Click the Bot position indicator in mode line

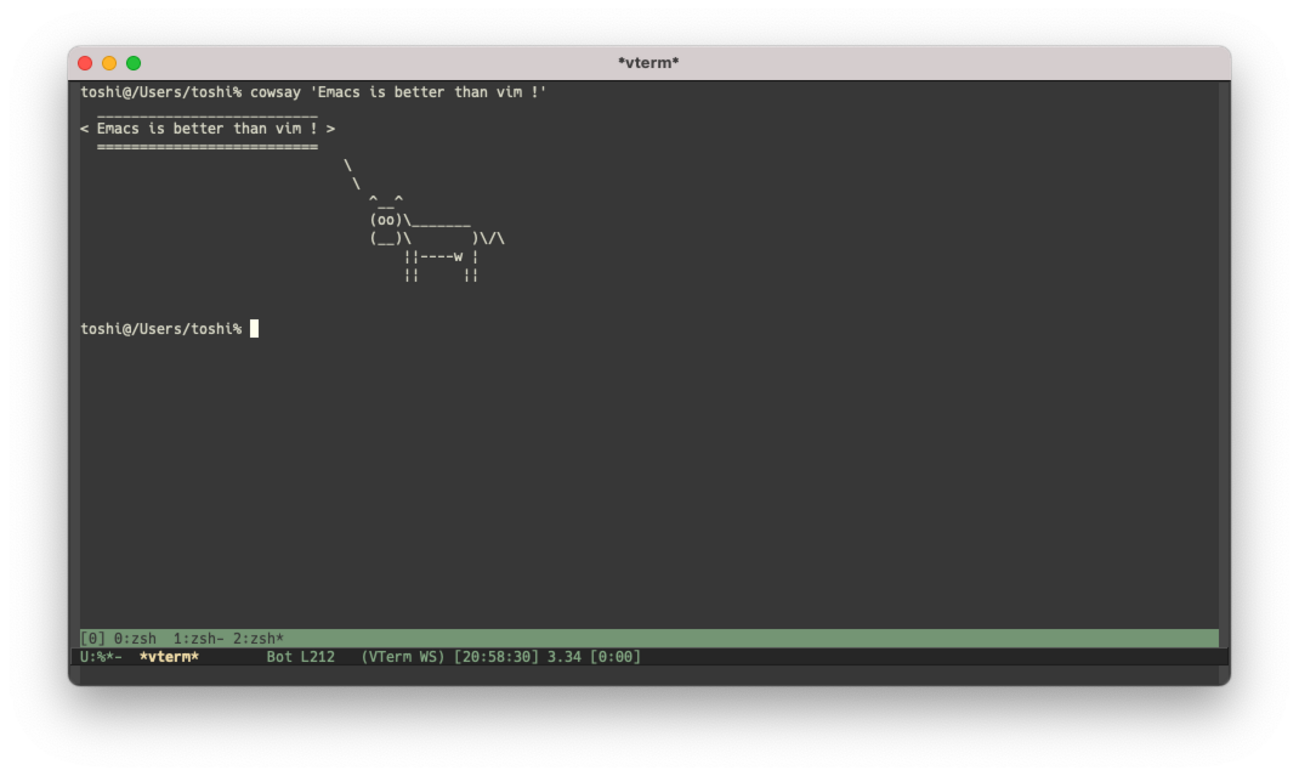point(279,657)
